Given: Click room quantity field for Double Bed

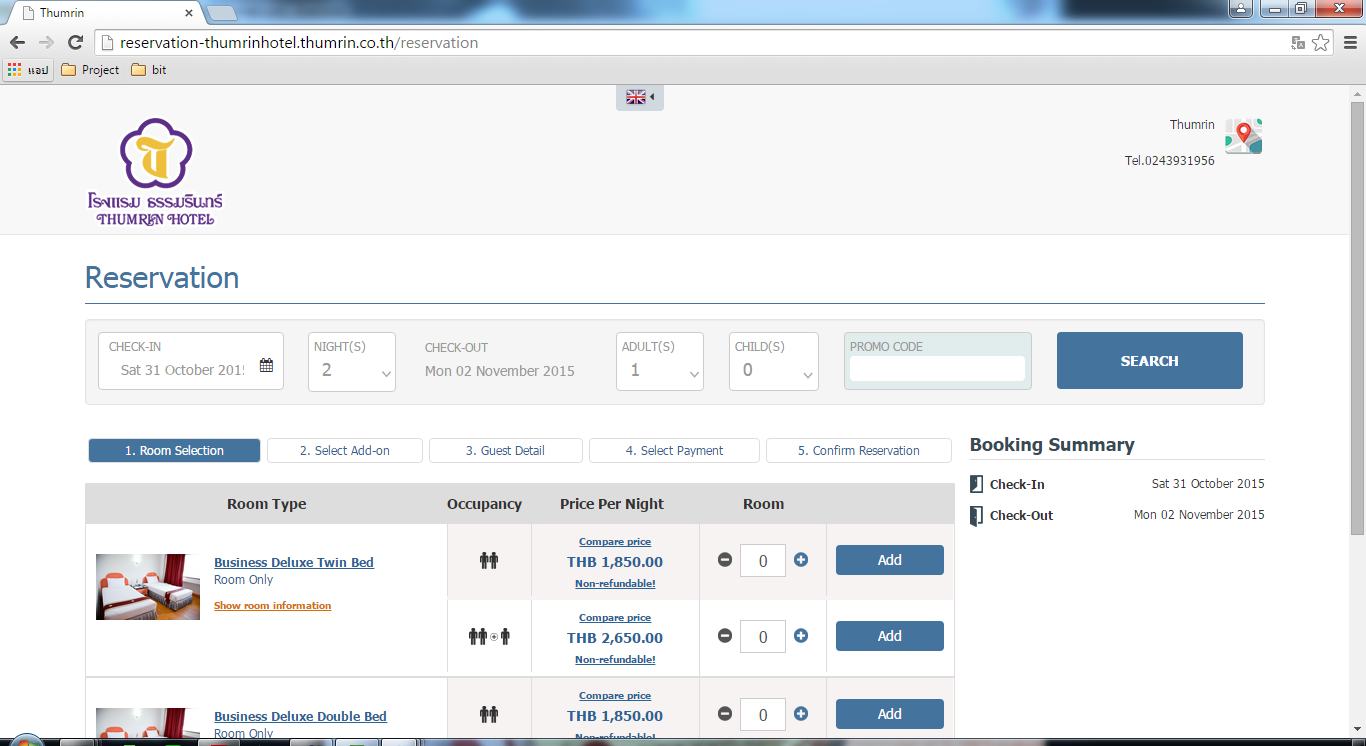Looking at the screenshot, I should click(x=763, y=715).
